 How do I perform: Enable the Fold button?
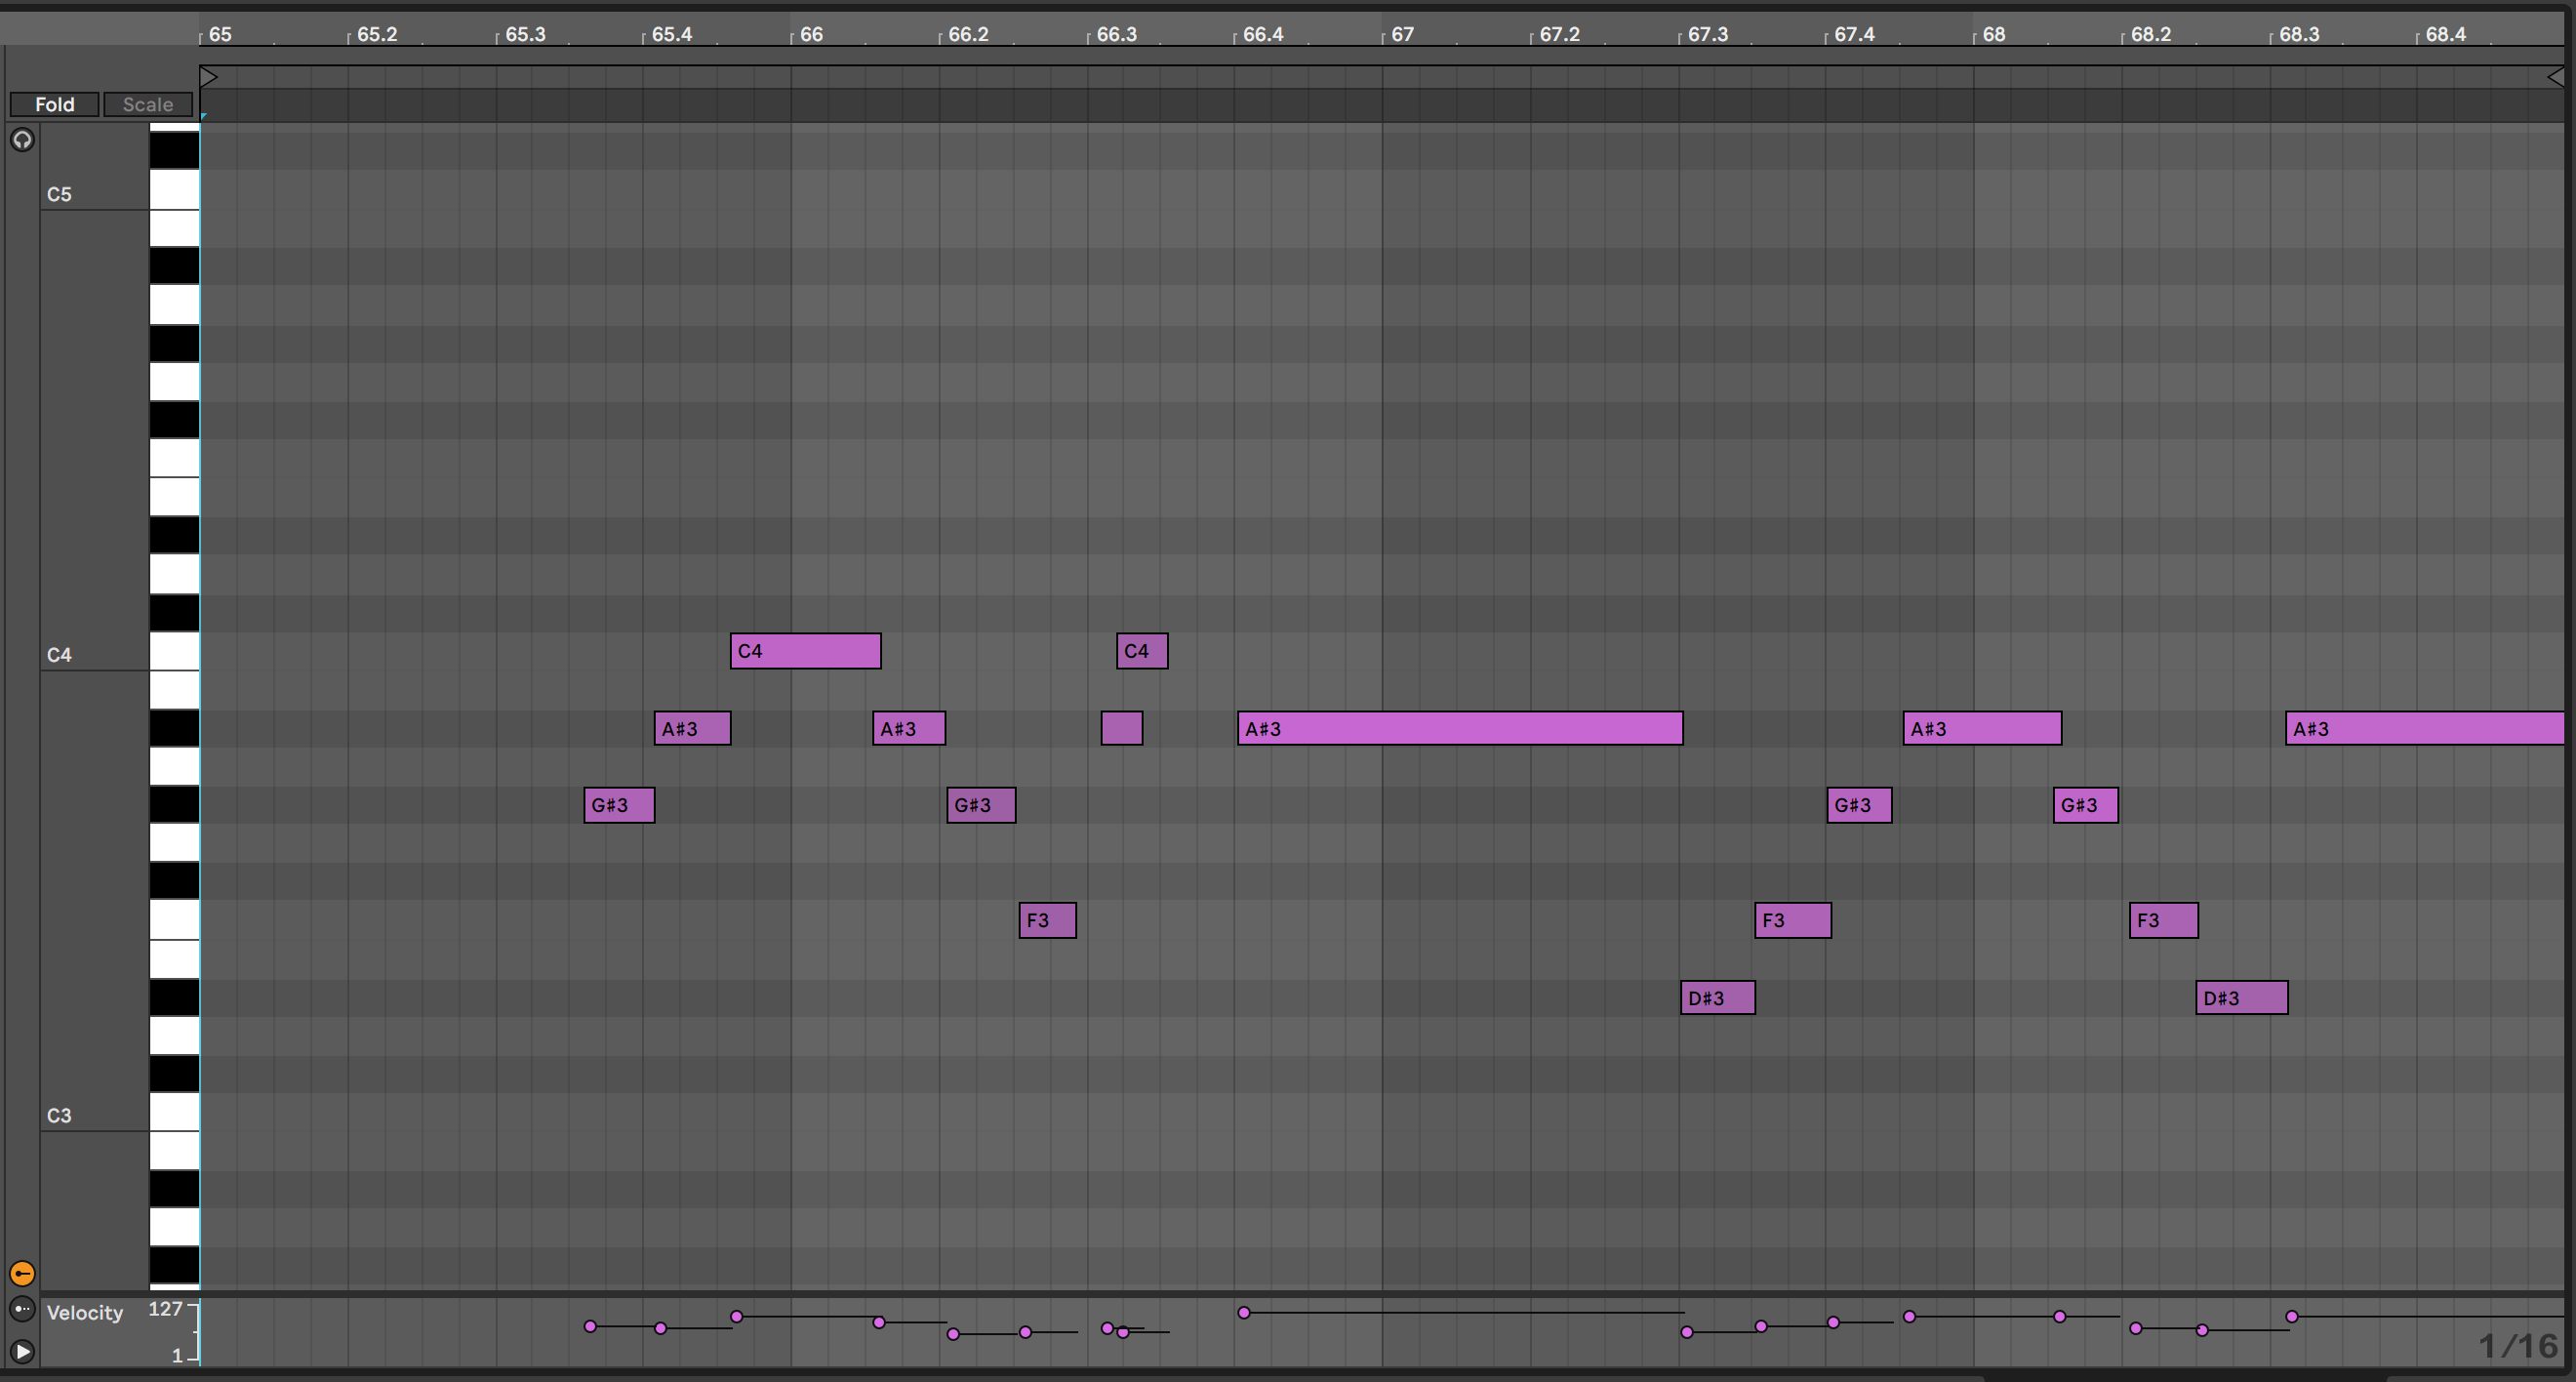(54, 104)
